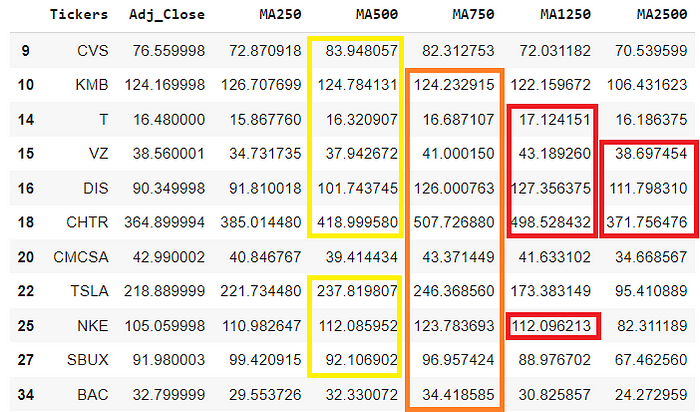Select CHTR MA750 value 507.726880
This screenshot has width=700, height=412.
pyautogui.click(x=454, y=222)
